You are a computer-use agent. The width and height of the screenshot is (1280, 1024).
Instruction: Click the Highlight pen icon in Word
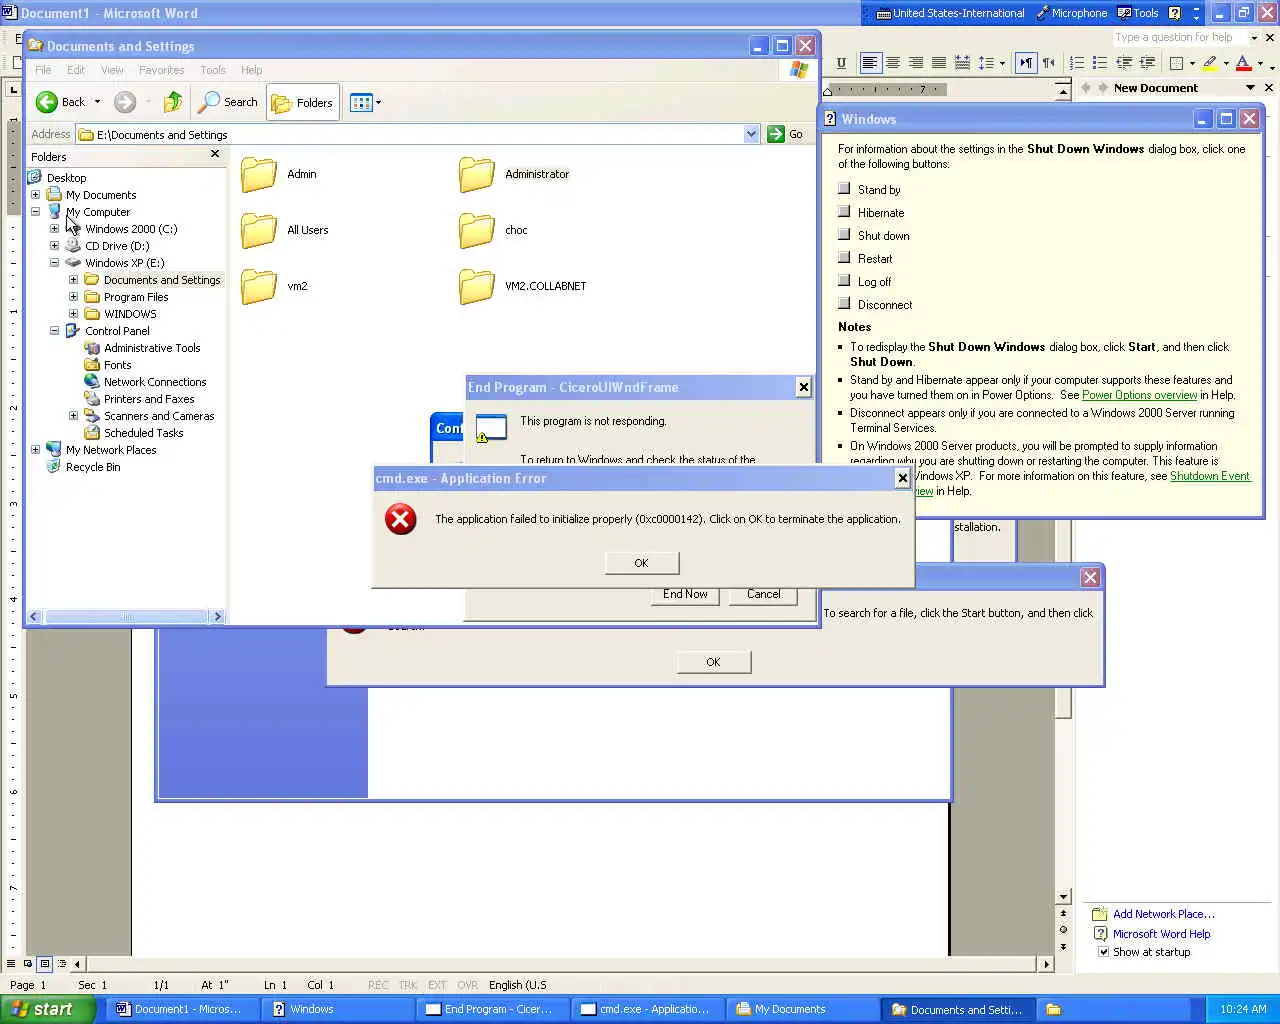click(1210, 63)
